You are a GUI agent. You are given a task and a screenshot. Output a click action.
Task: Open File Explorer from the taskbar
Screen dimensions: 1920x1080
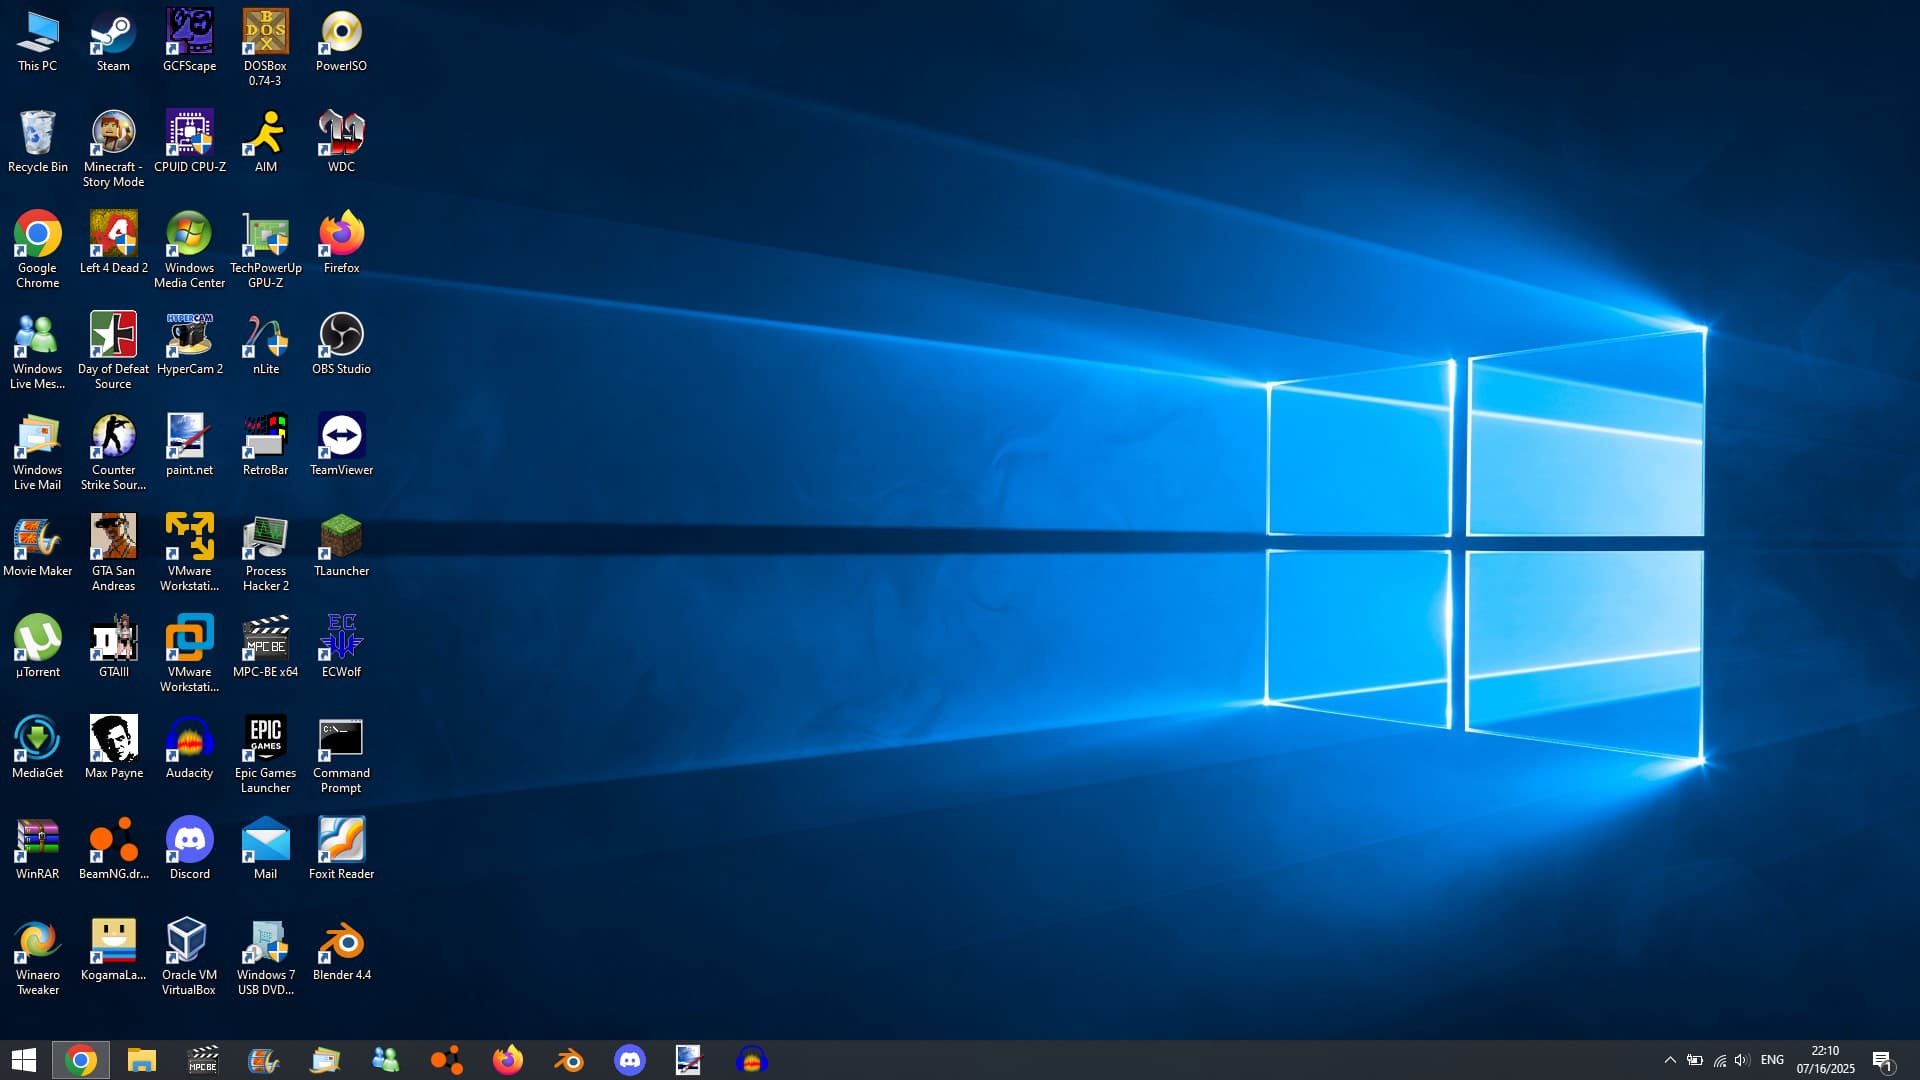(x=142, y=1060)
